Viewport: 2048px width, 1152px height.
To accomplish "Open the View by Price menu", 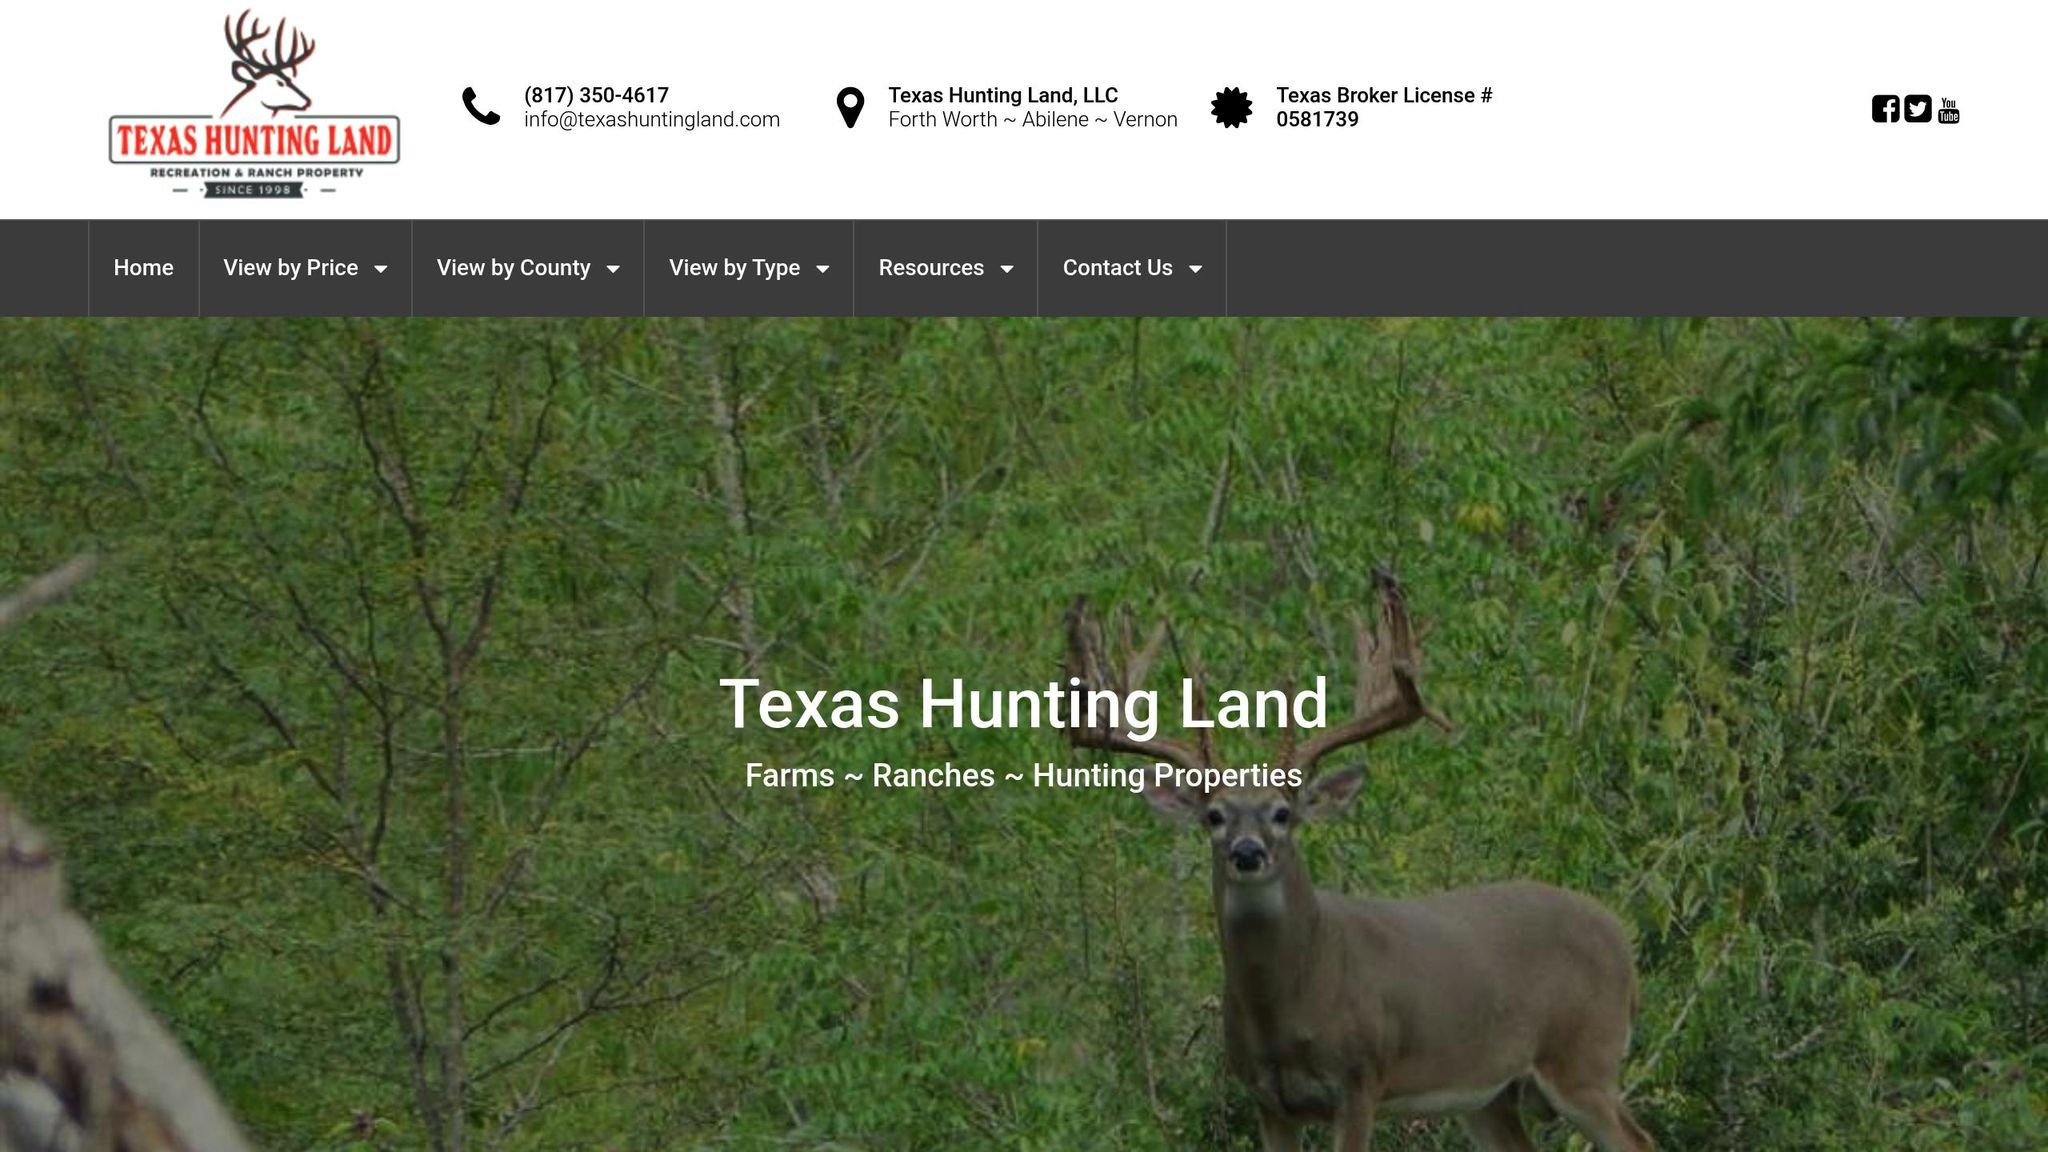I will coord(305,268).
